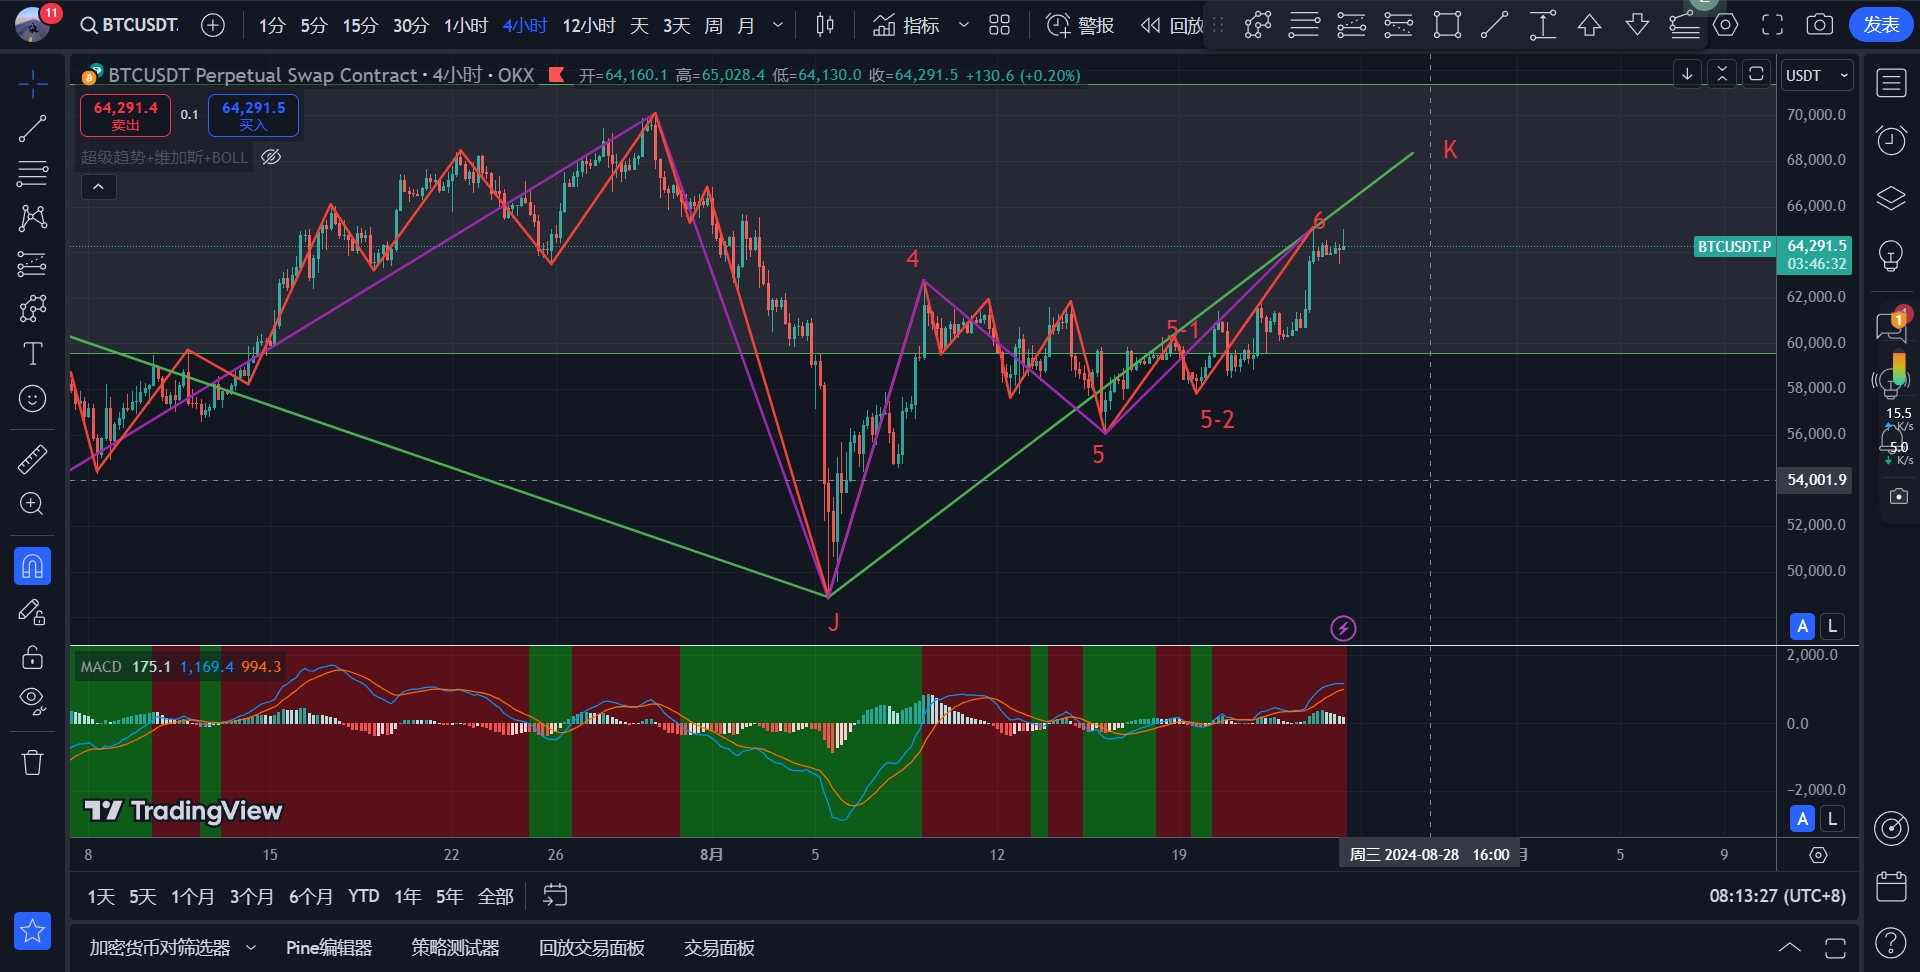1920x972 pixels.
Task: Select the 1个月 date range
Action: [x=193, y=896]
